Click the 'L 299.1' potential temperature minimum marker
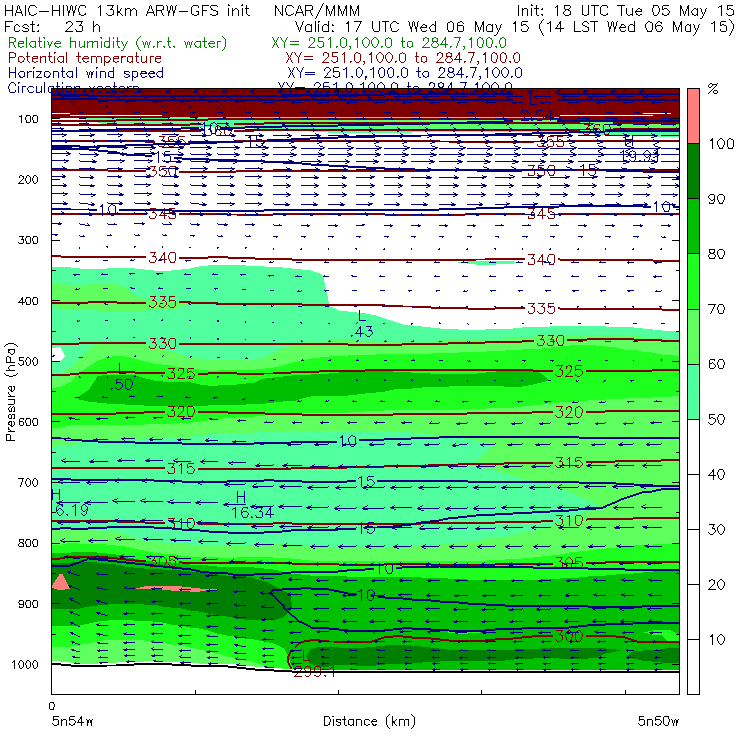Viewport: 740px width, 740px height. click(313, 665)
